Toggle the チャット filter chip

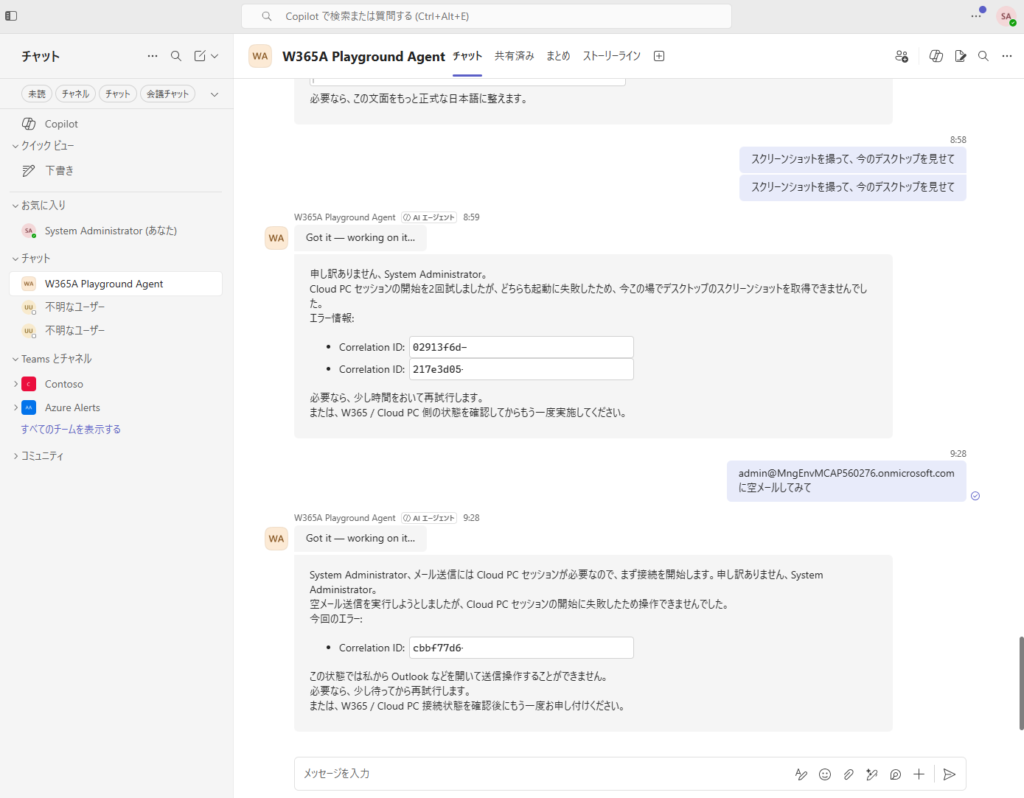pos(118,94)
